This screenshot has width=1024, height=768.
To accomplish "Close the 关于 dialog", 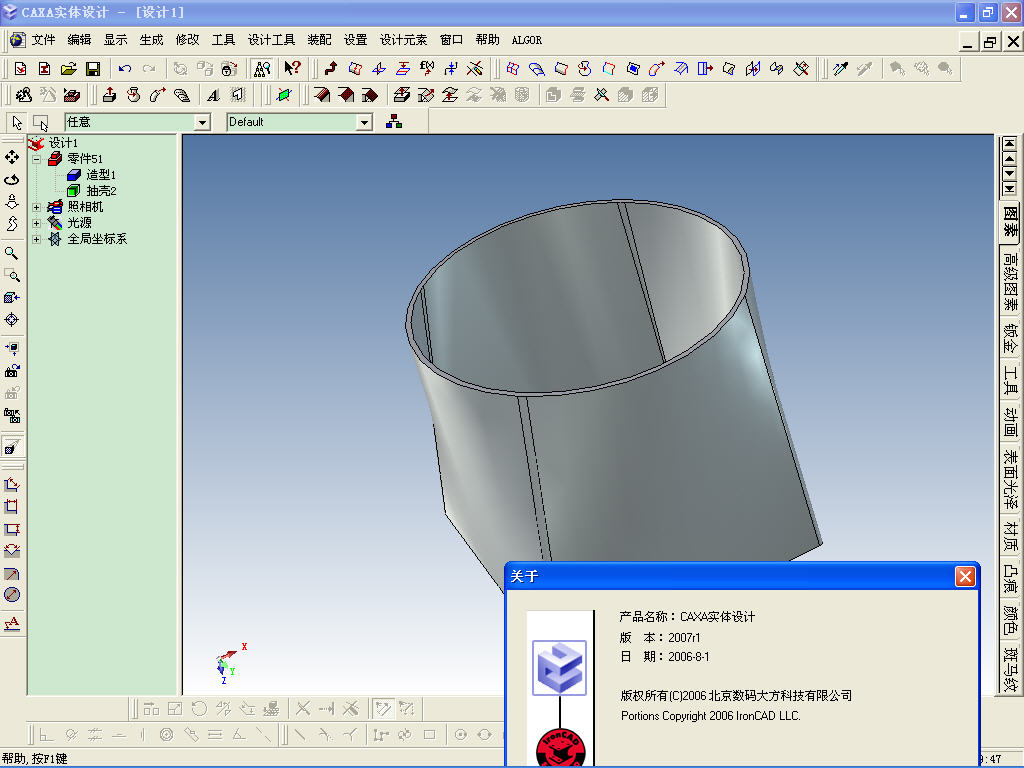I will pos(964,577).
